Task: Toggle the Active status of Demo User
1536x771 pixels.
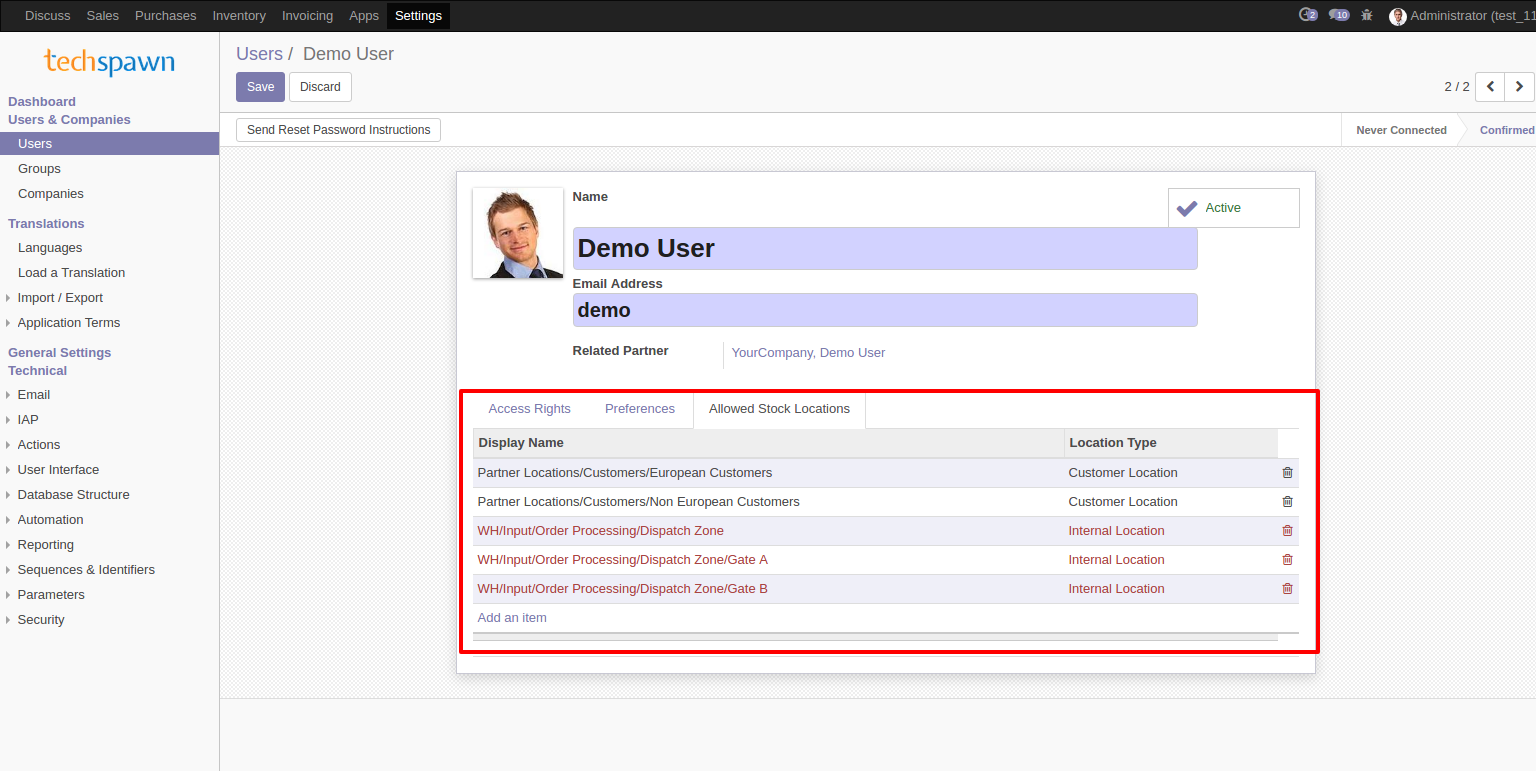Action: tap(1233, 208)
